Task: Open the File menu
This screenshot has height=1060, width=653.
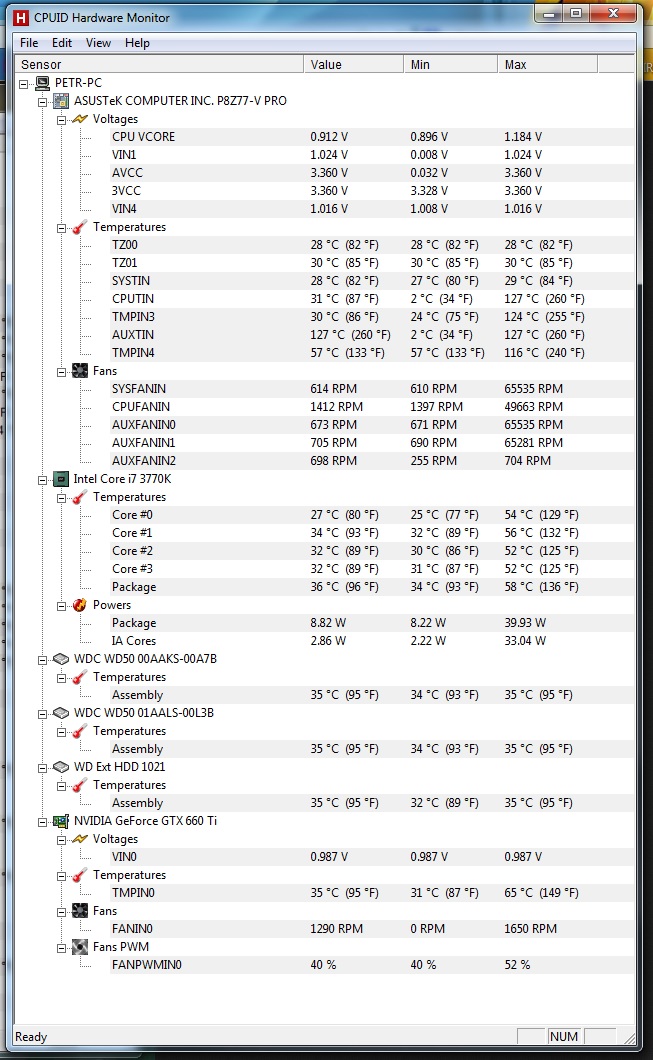Action: pos(29,43)
